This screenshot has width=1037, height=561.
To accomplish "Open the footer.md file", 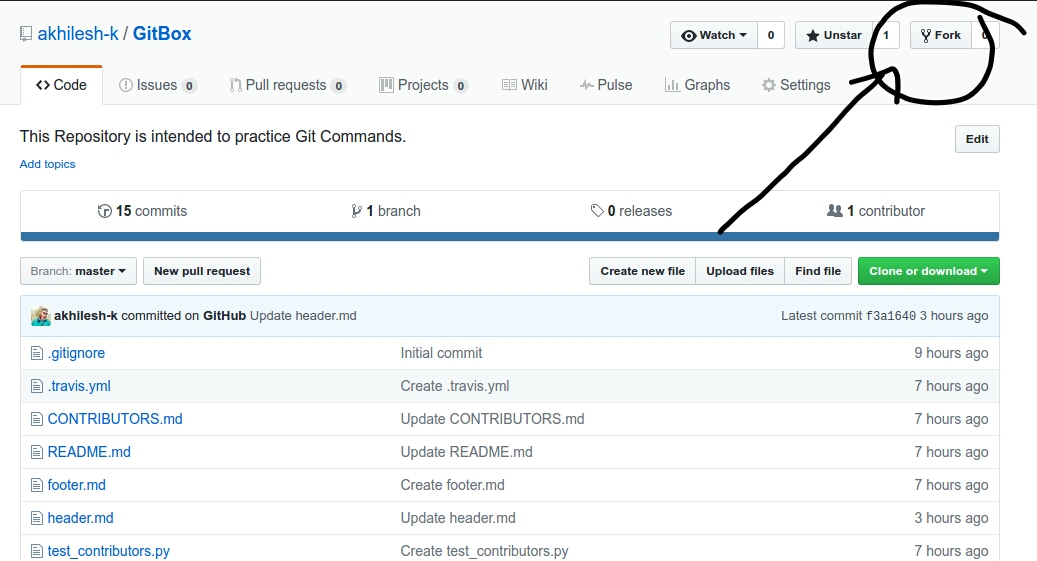I will pyautogui.click(x=77, y=486).
